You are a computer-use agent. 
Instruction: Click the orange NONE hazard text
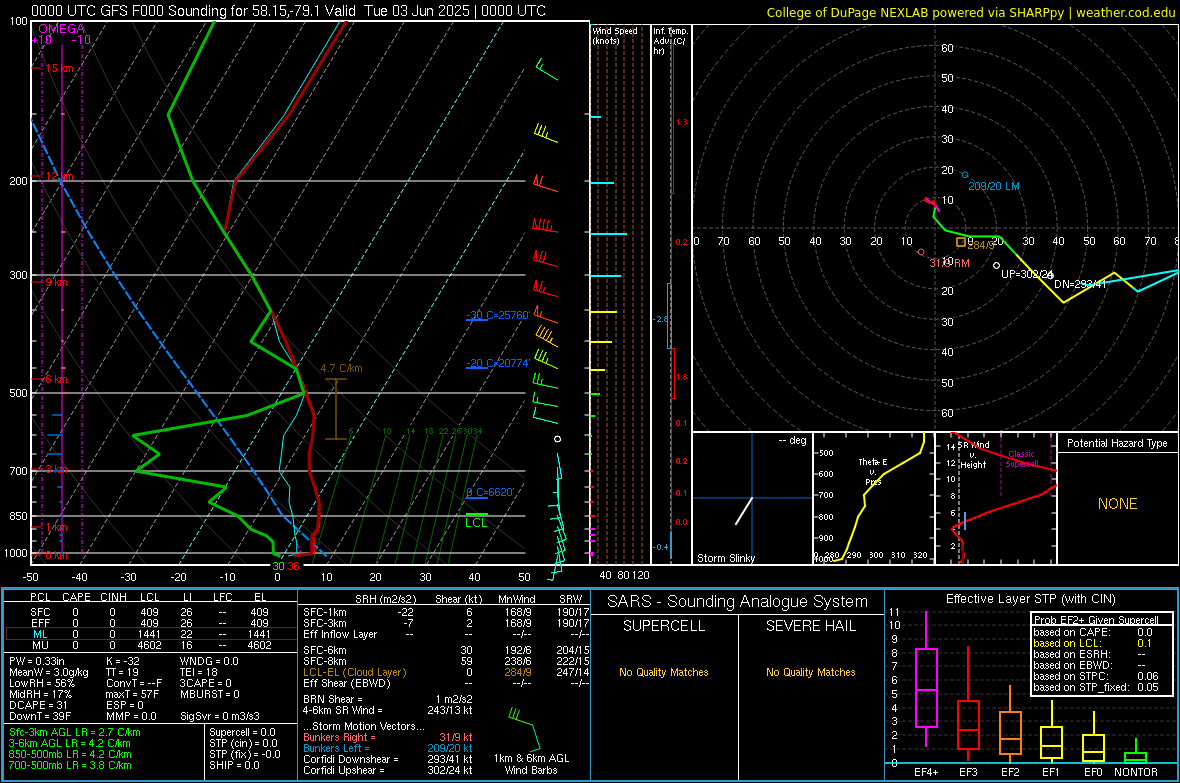tap(1117, 504)
